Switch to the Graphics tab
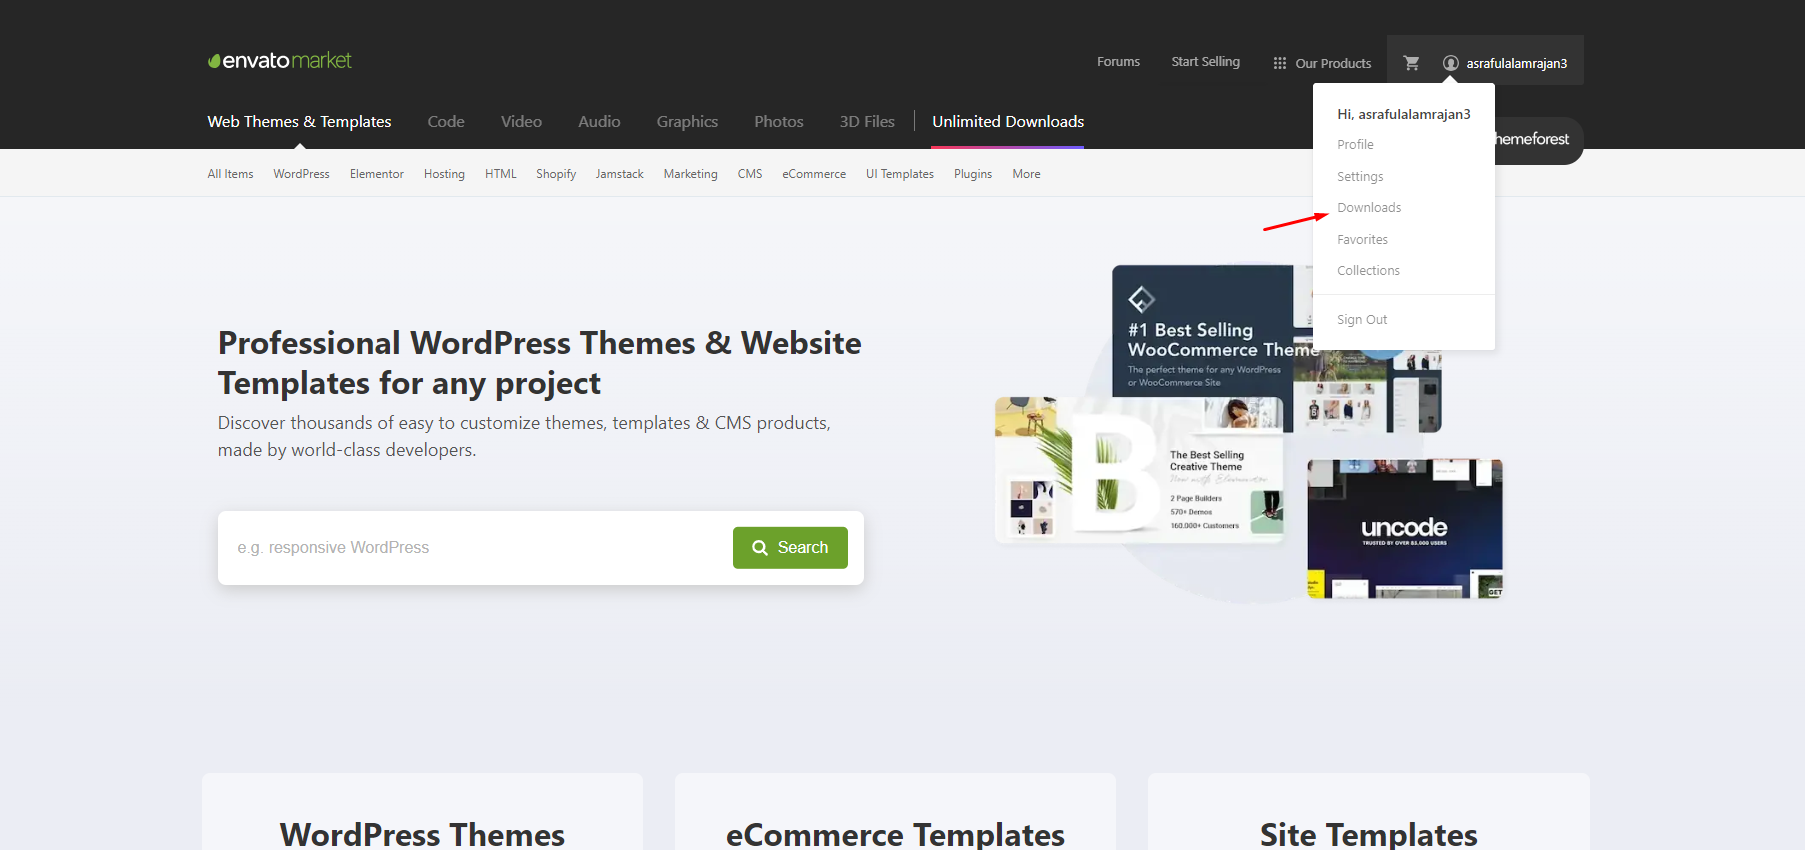This screenshot has width=1805, height=850. point(687,122)
